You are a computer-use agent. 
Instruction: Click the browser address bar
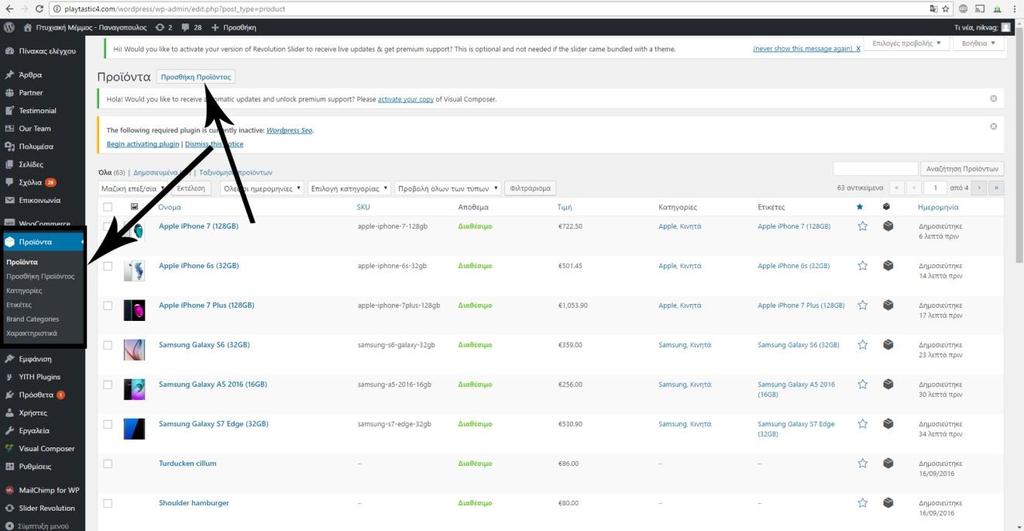(490, 8)
